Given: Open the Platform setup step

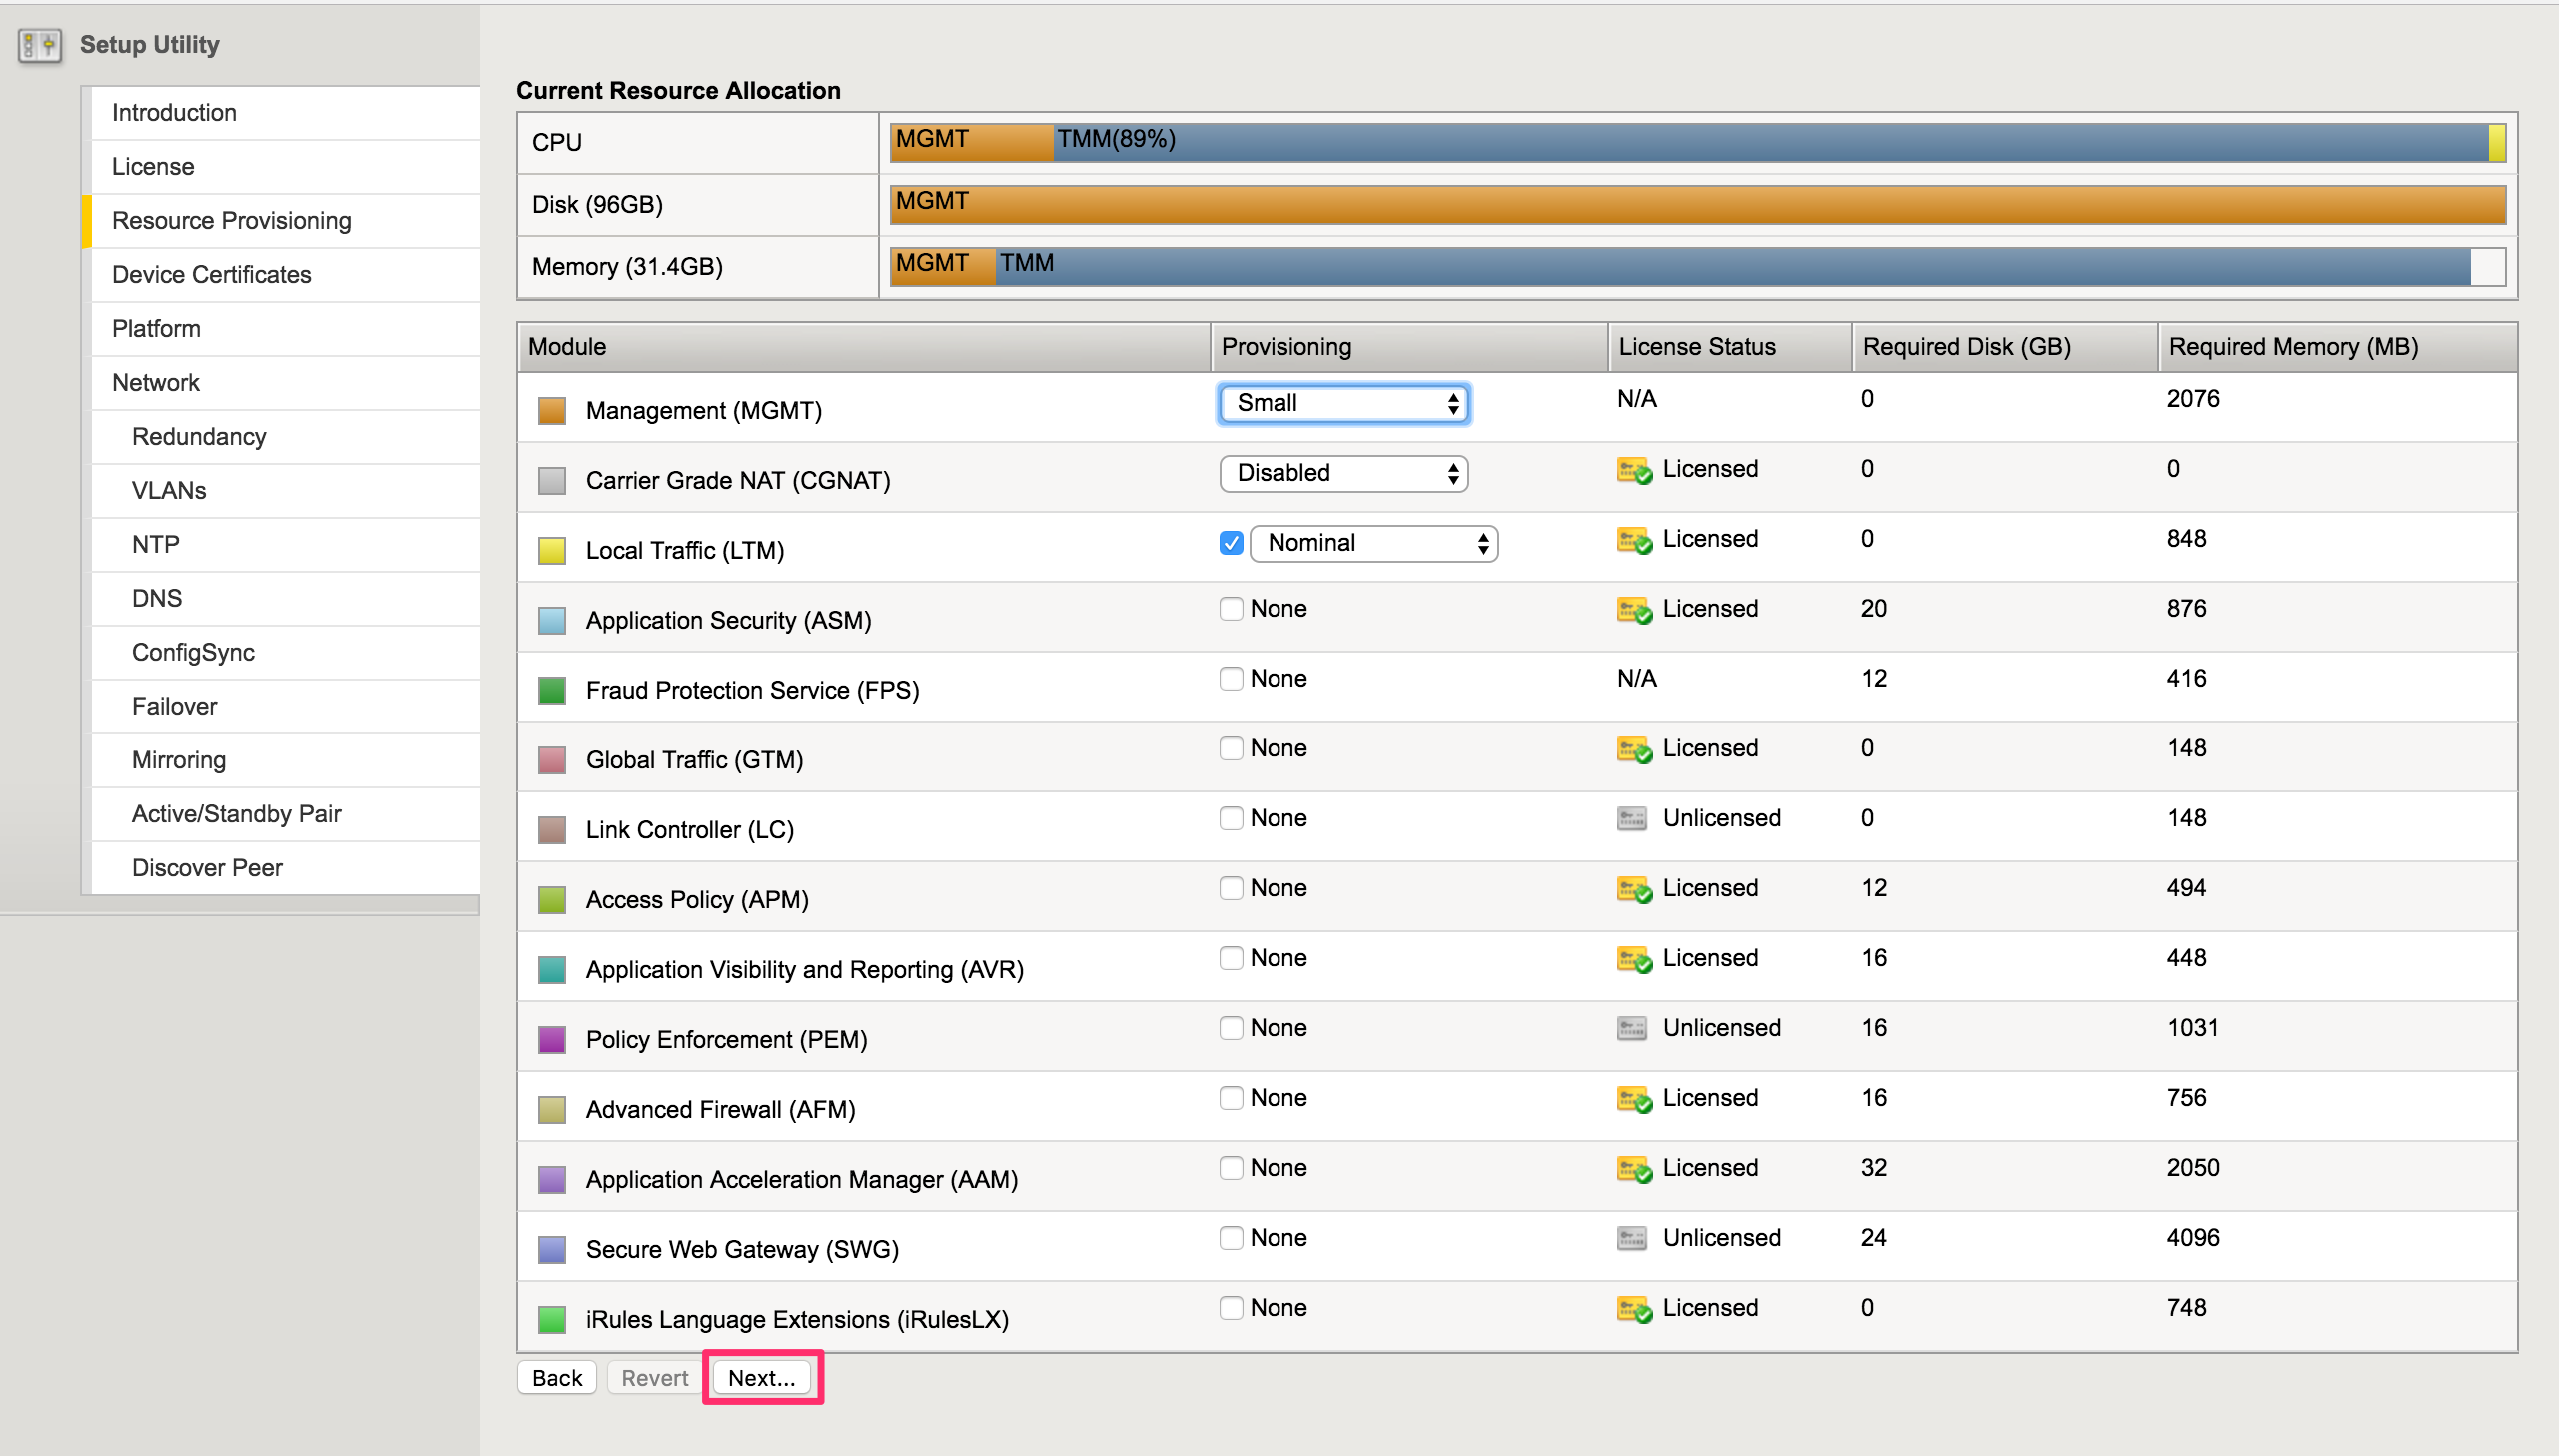Looking at the screenshot, I should (x=285, y=329).
